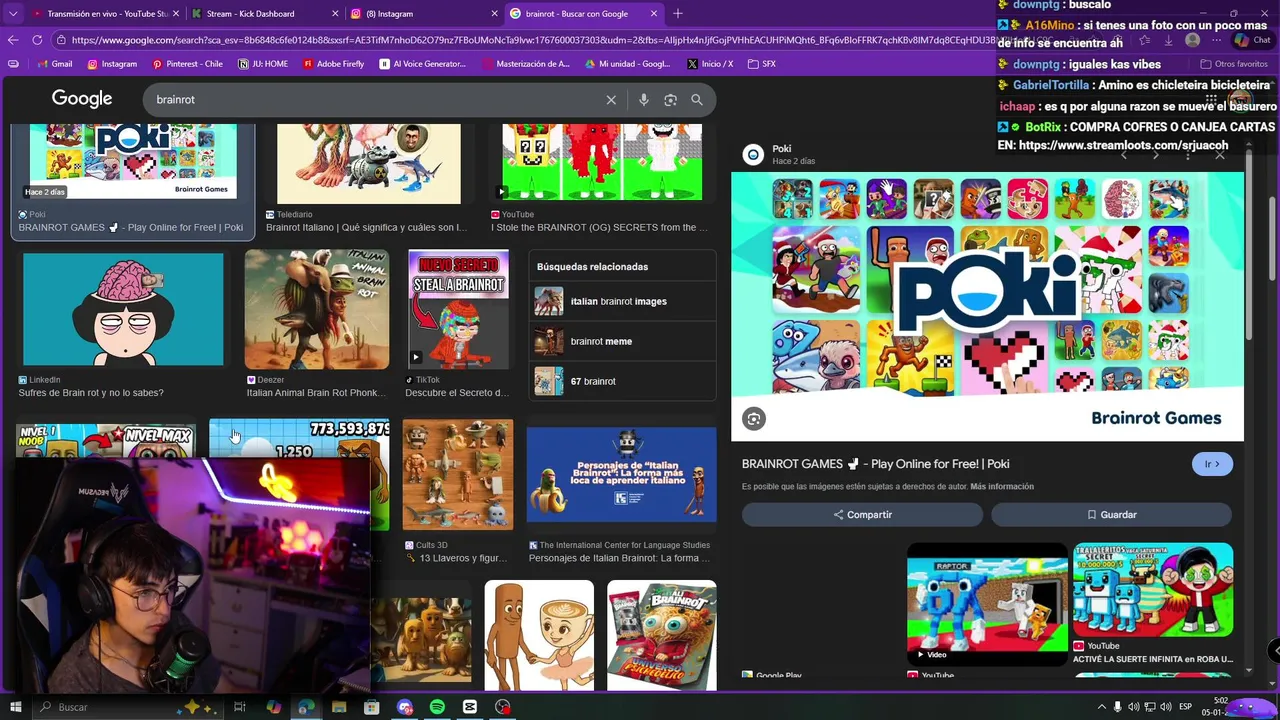This screenshot has width=1280, height=720.
Task: Open Personajes de Italian Brainrot thumbnail
Action: [x=621, y=475]
